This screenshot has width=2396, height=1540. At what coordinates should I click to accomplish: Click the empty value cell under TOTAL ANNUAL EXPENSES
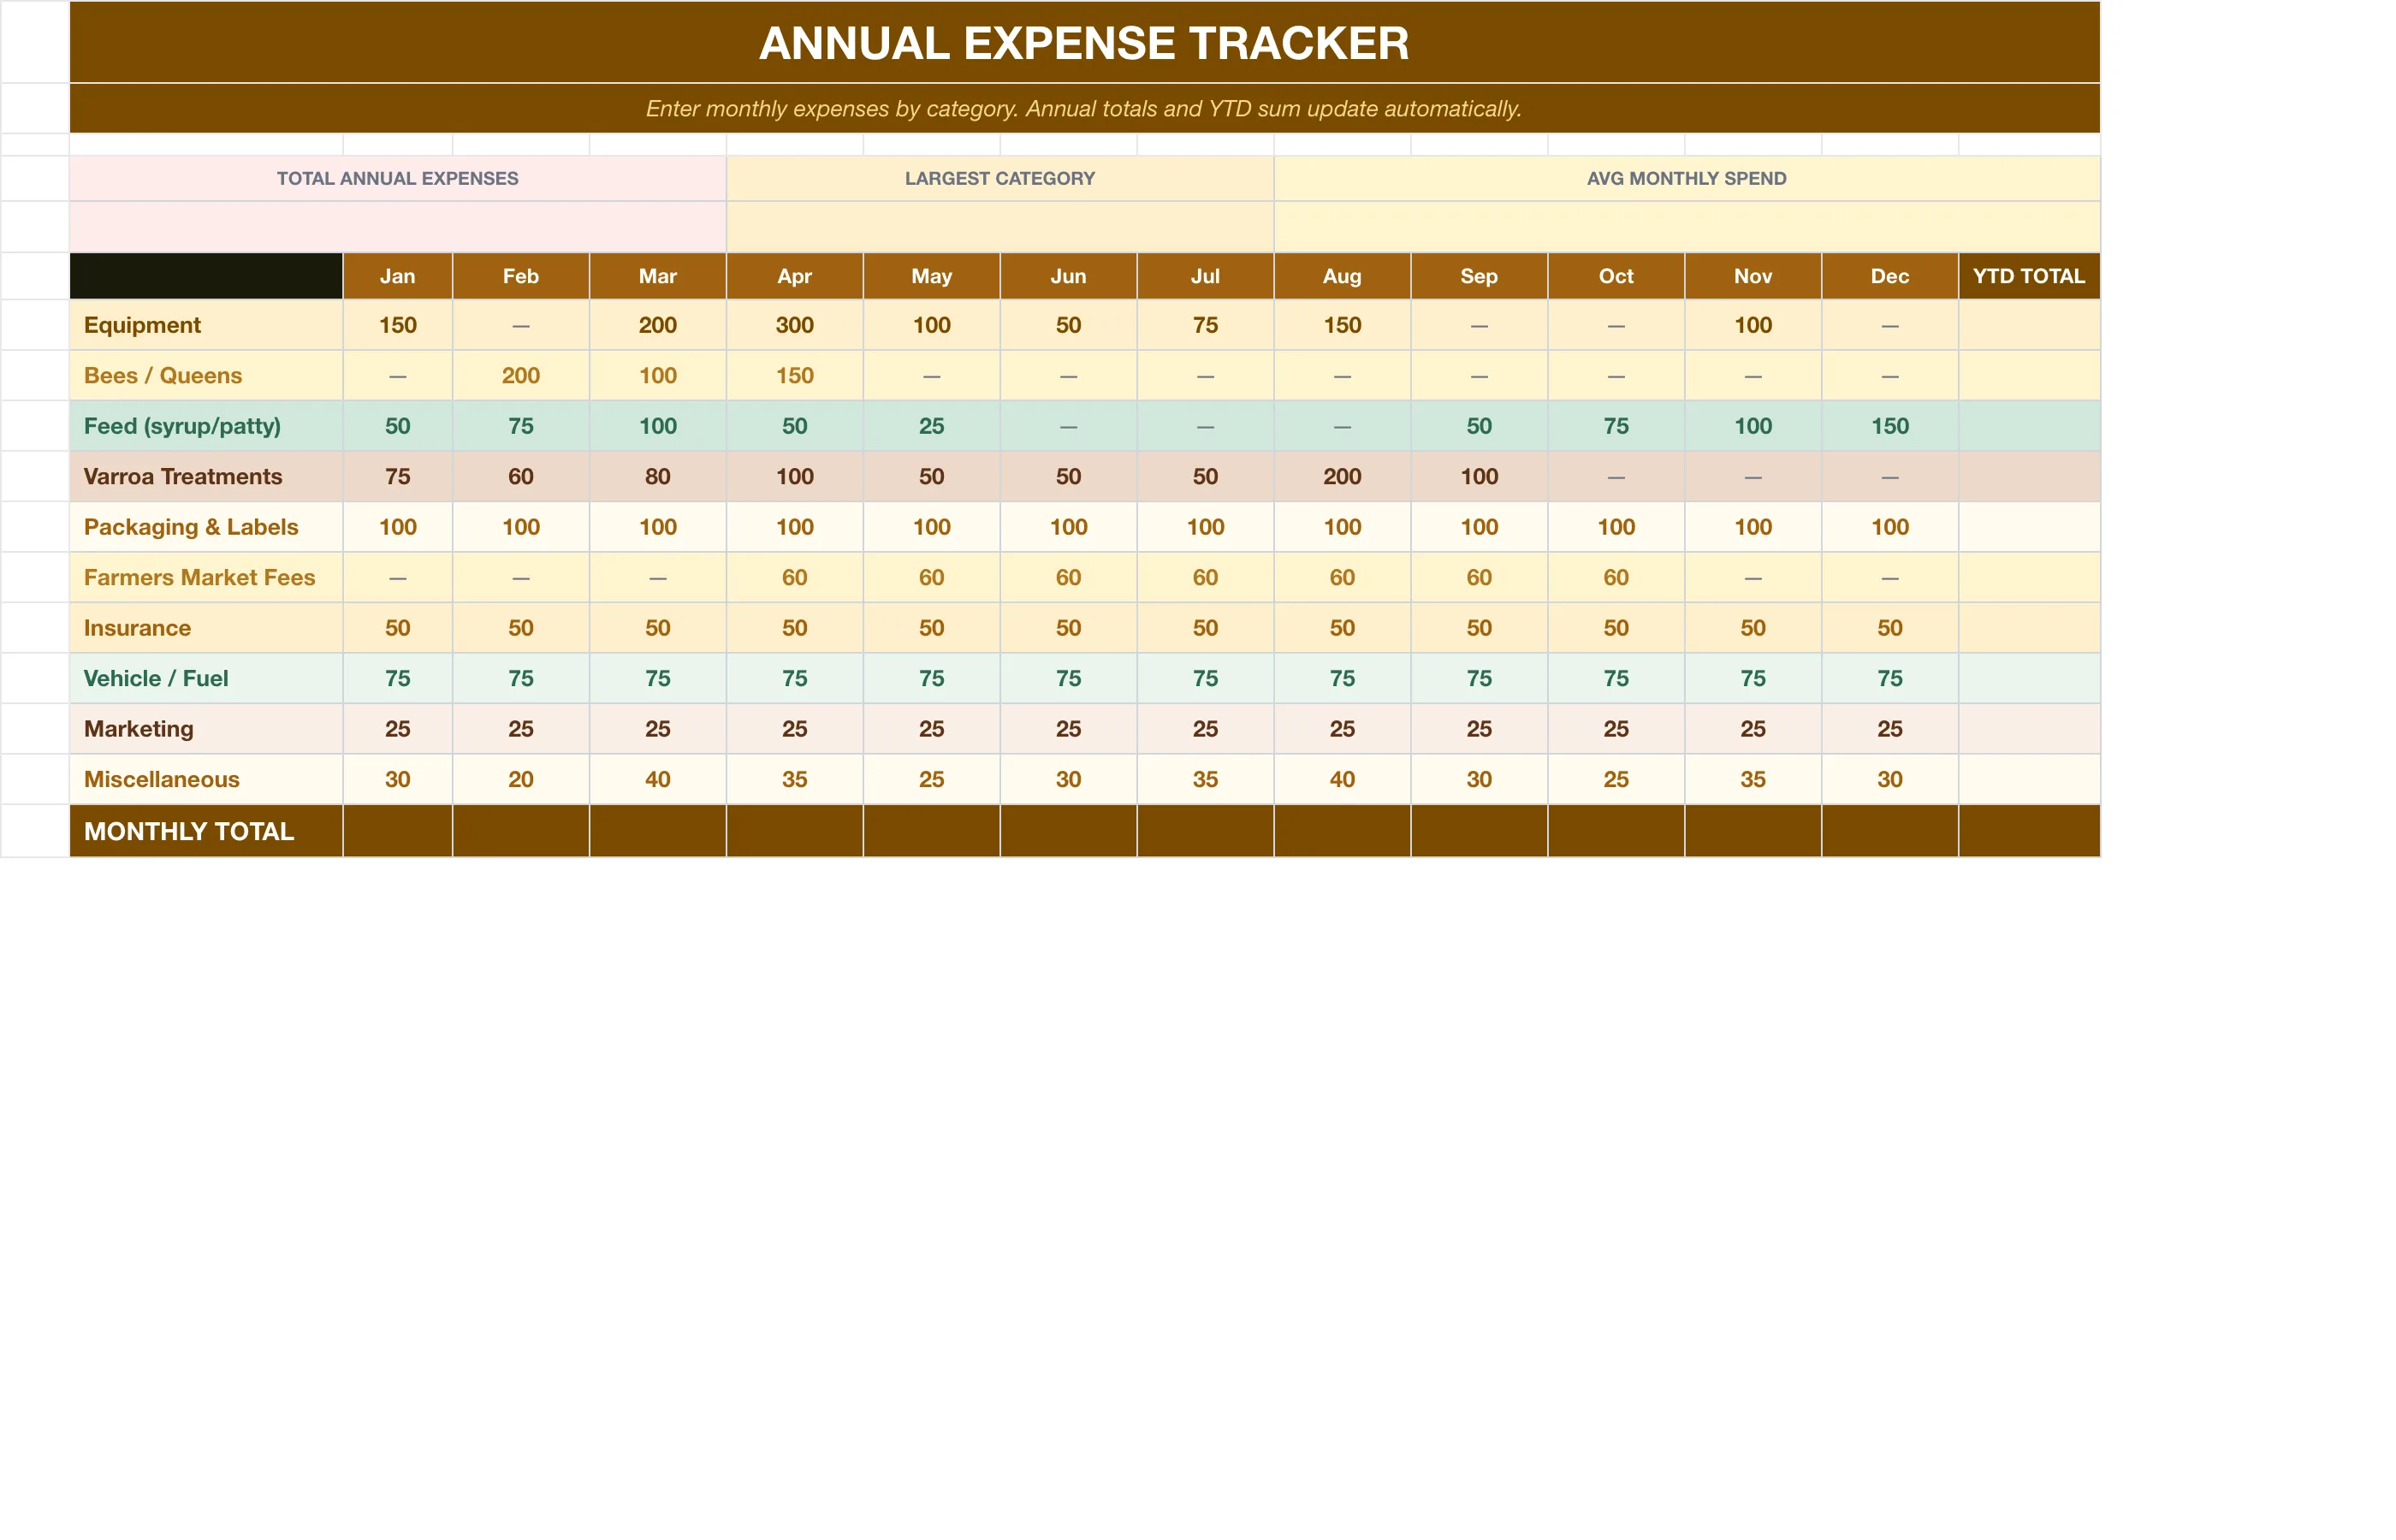point(397,227)
